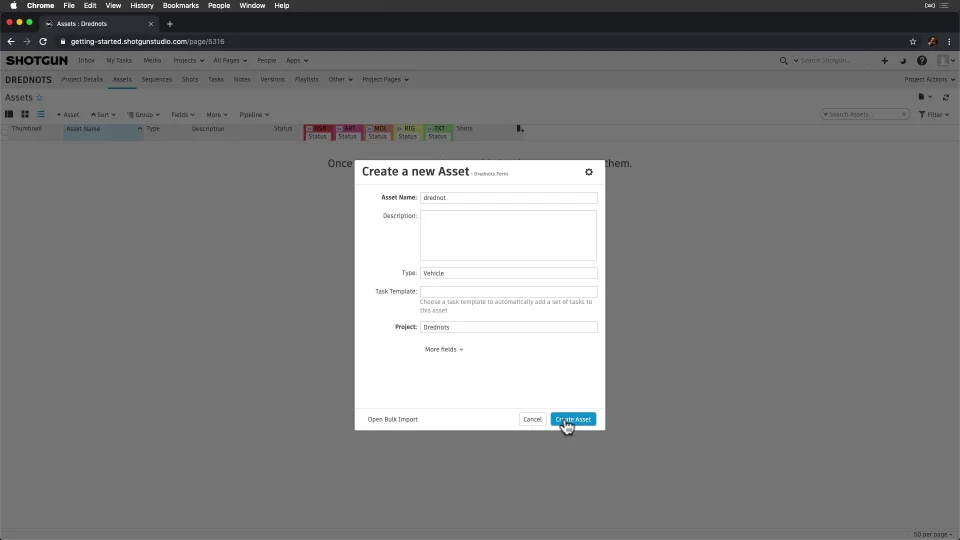Open a new browser tab
This screenshot has width=960, height=540.
coord(170,24)
